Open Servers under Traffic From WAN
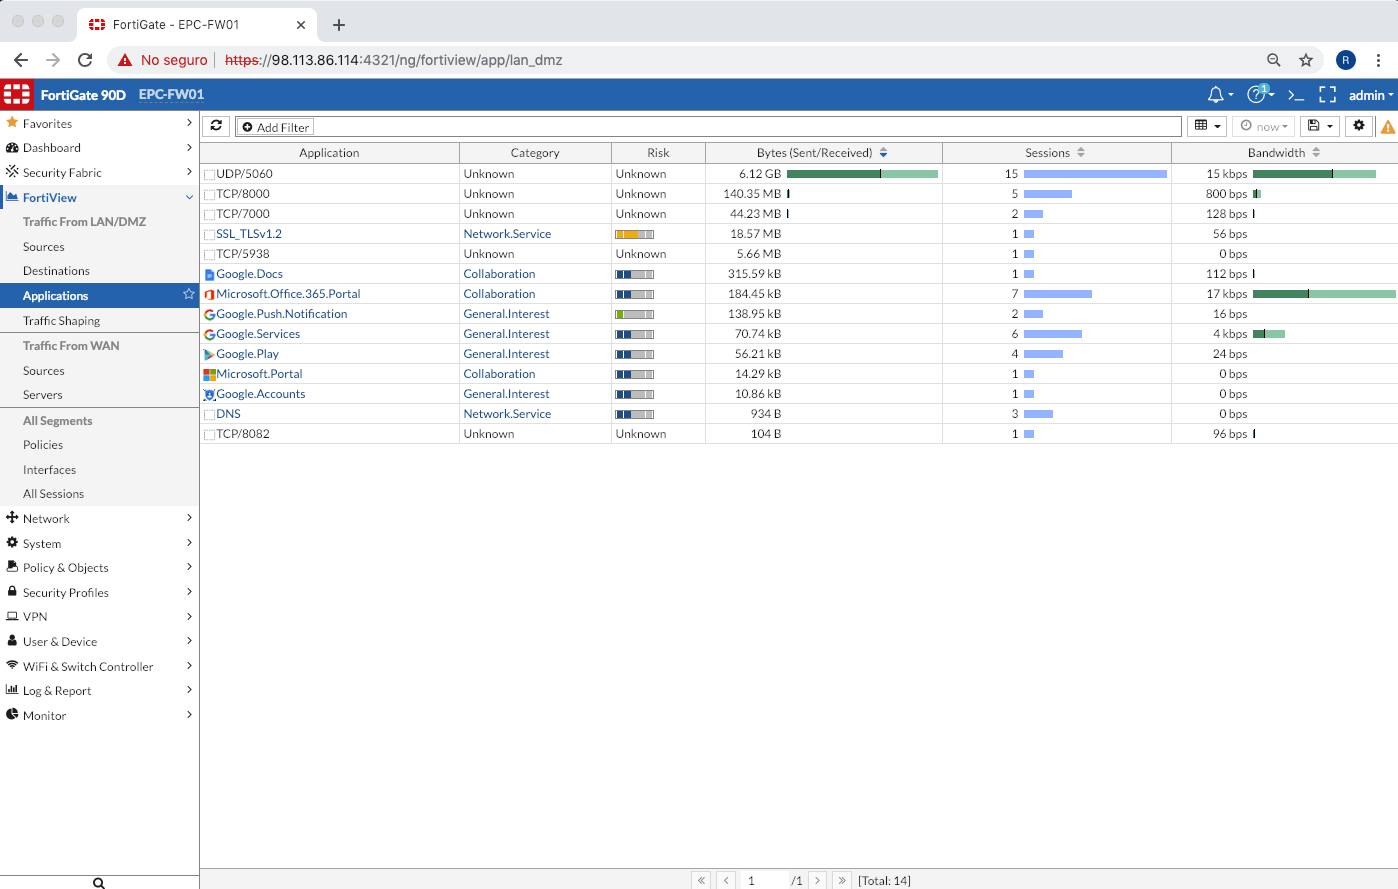The height and width of the screenshot is (889, 1398). point(43,394)
